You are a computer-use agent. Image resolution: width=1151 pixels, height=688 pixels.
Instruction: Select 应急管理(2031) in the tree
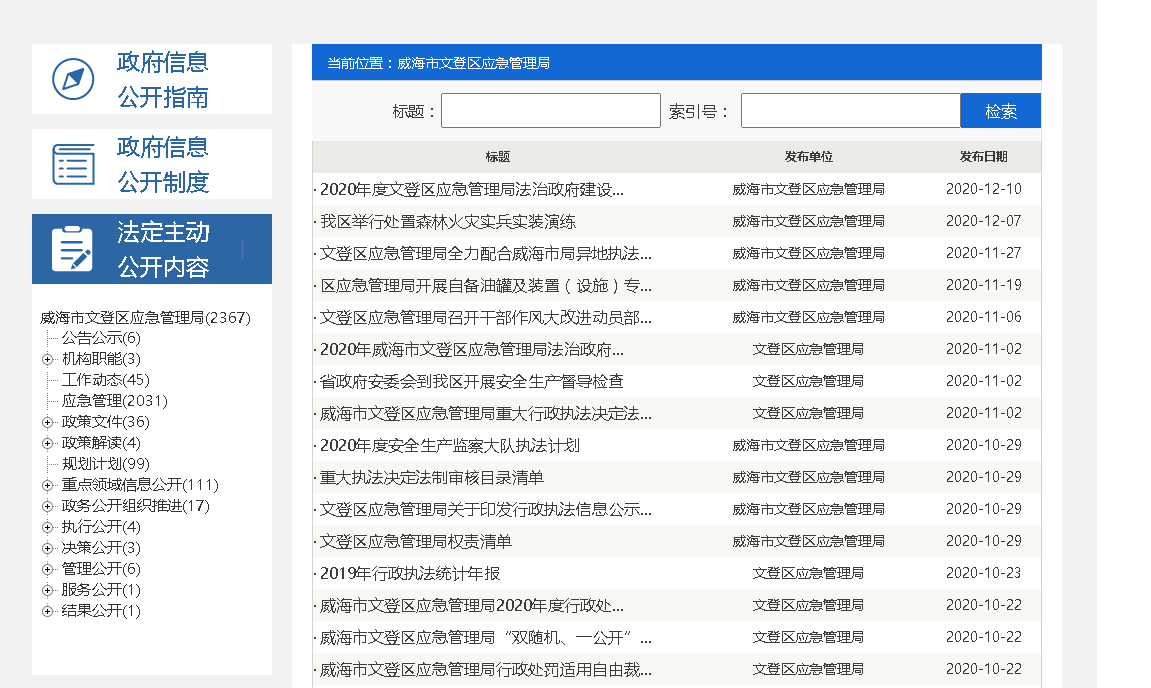point(114,401)
